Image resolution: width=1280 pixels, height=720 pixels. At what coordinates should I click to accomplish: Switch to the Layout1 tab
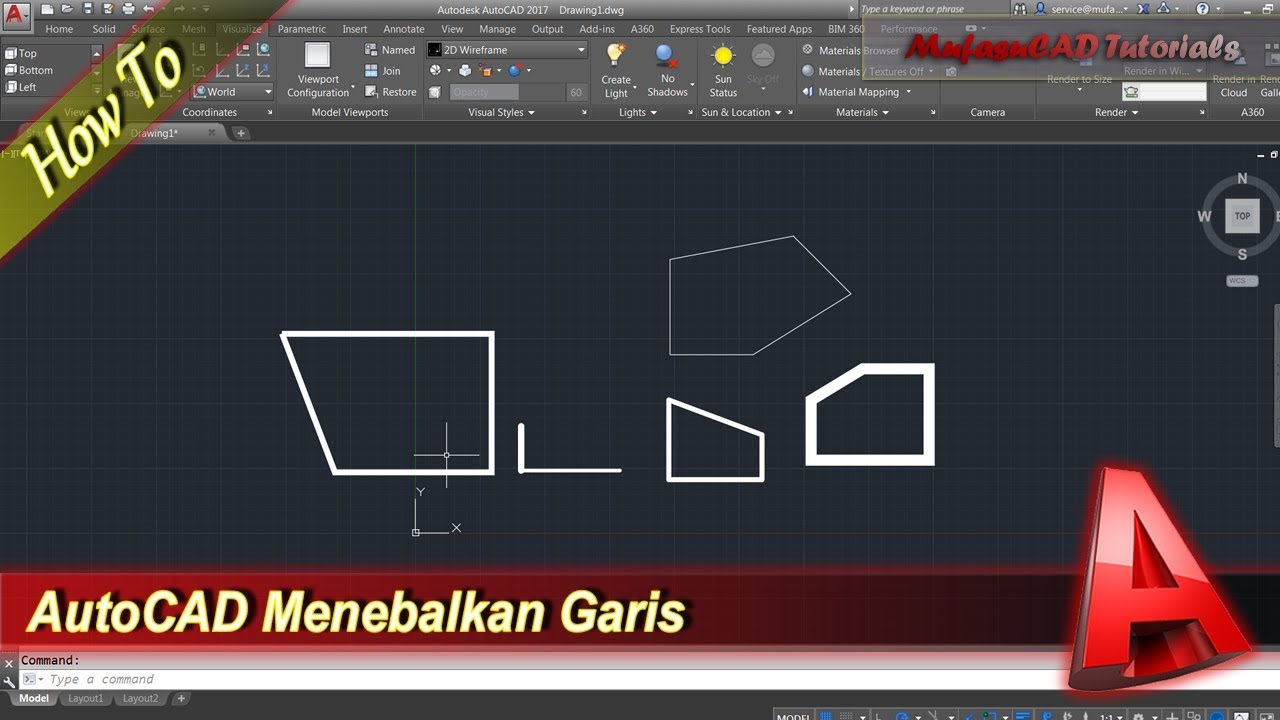click(85, 698)
